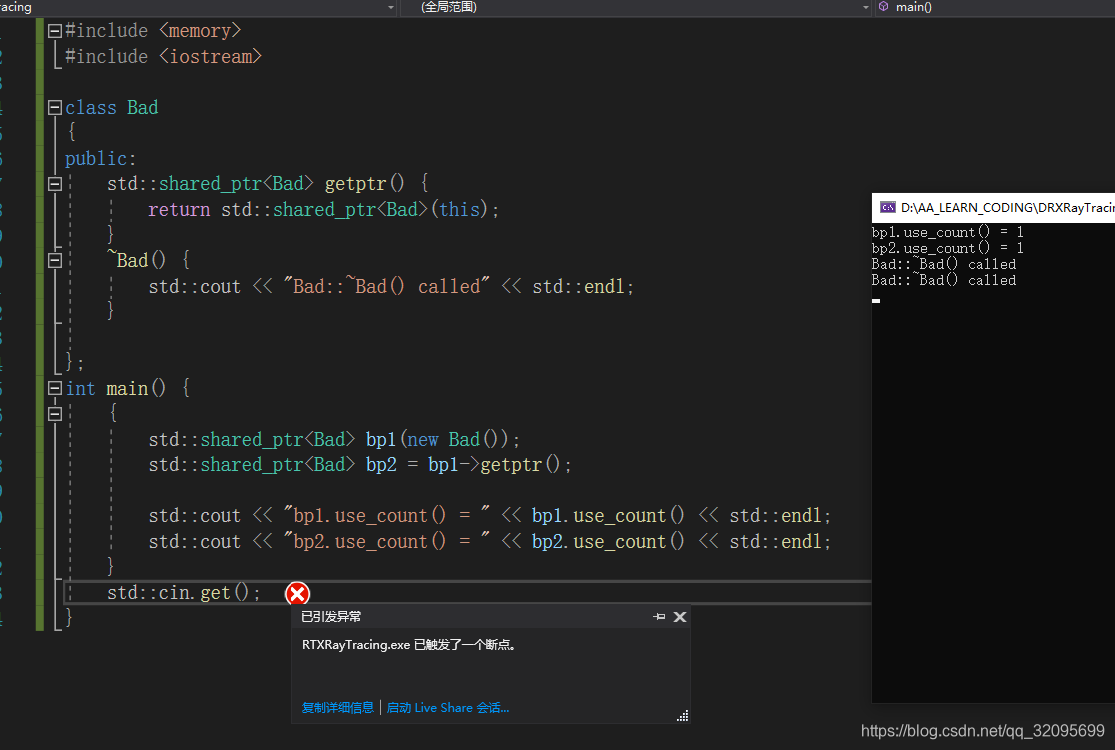Pin the 已引发异常 exception popup
This screenshot has height=750, width=1115.
(x=661, y=616)
